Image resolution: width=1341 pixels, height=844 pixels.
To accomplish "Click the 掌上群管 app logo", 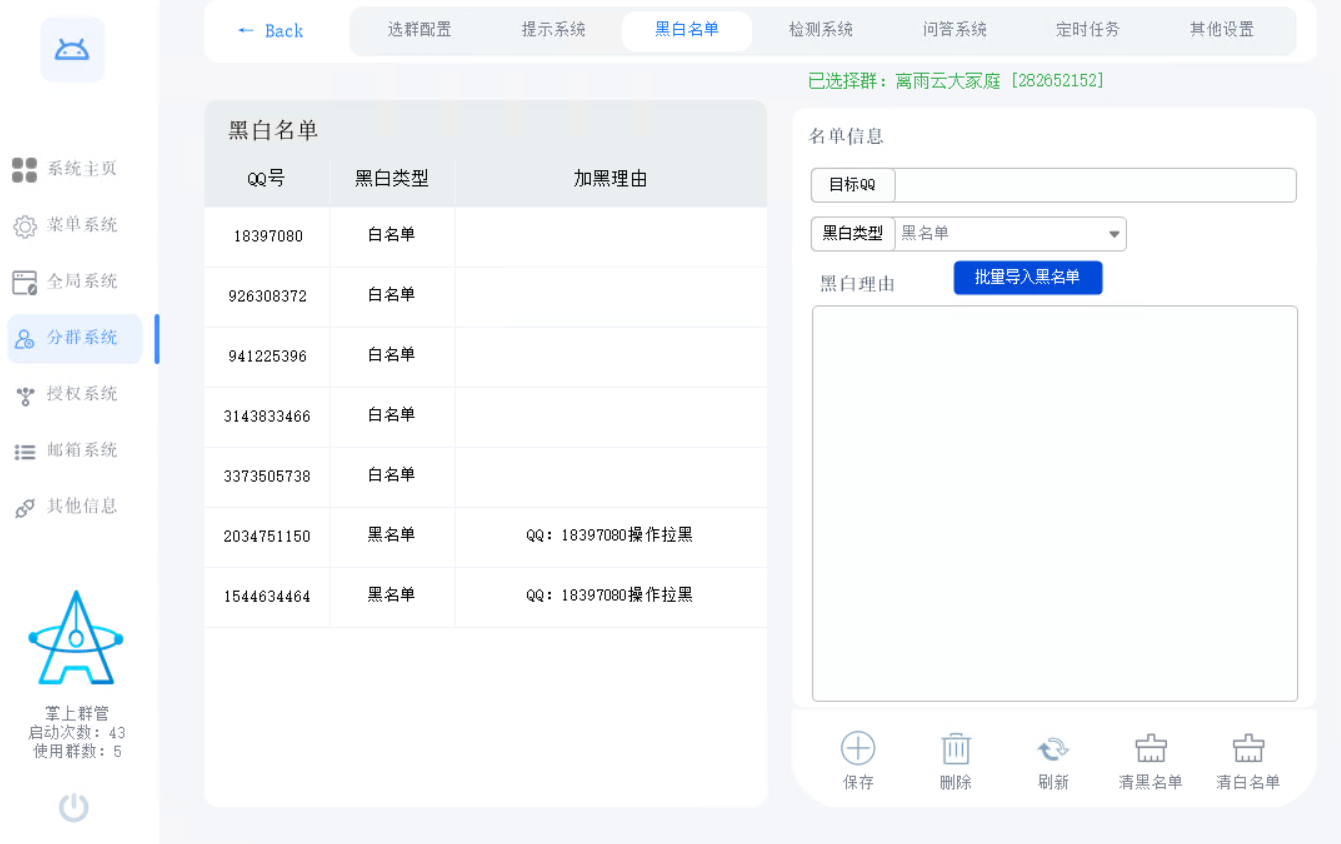I will tap(76, 639).
